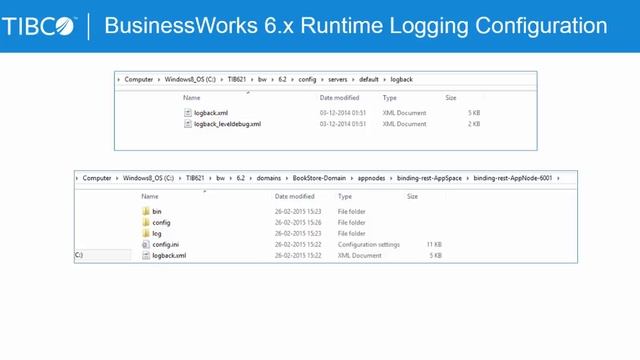Expand arrow before Computer in bottom window
Viewport: 640px width, 360px height.
(77, 178)
